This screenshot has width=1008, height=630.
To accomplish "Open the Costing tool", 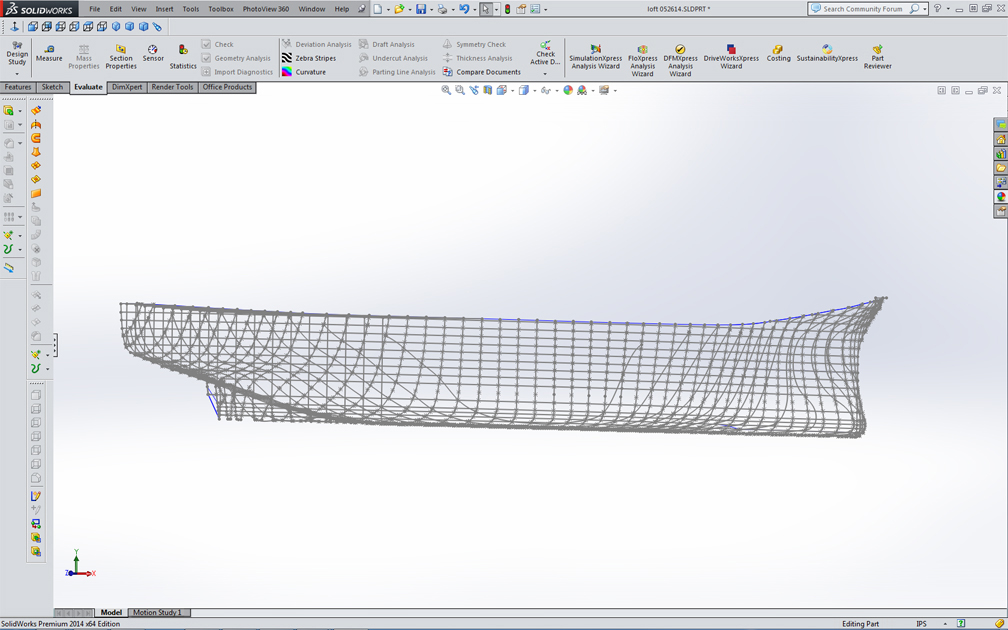I will pos(778,53).
